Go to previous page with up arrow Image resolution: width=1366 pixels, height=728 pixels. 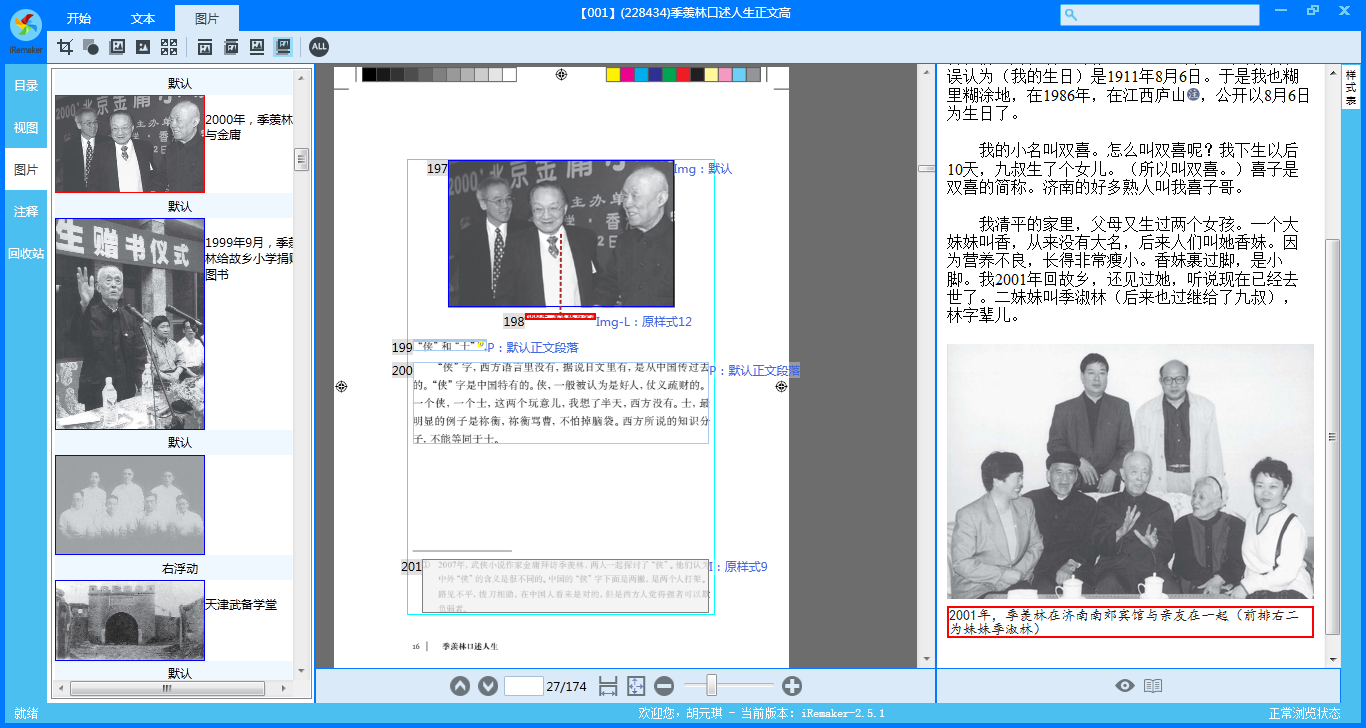click(x=459, y=686)
